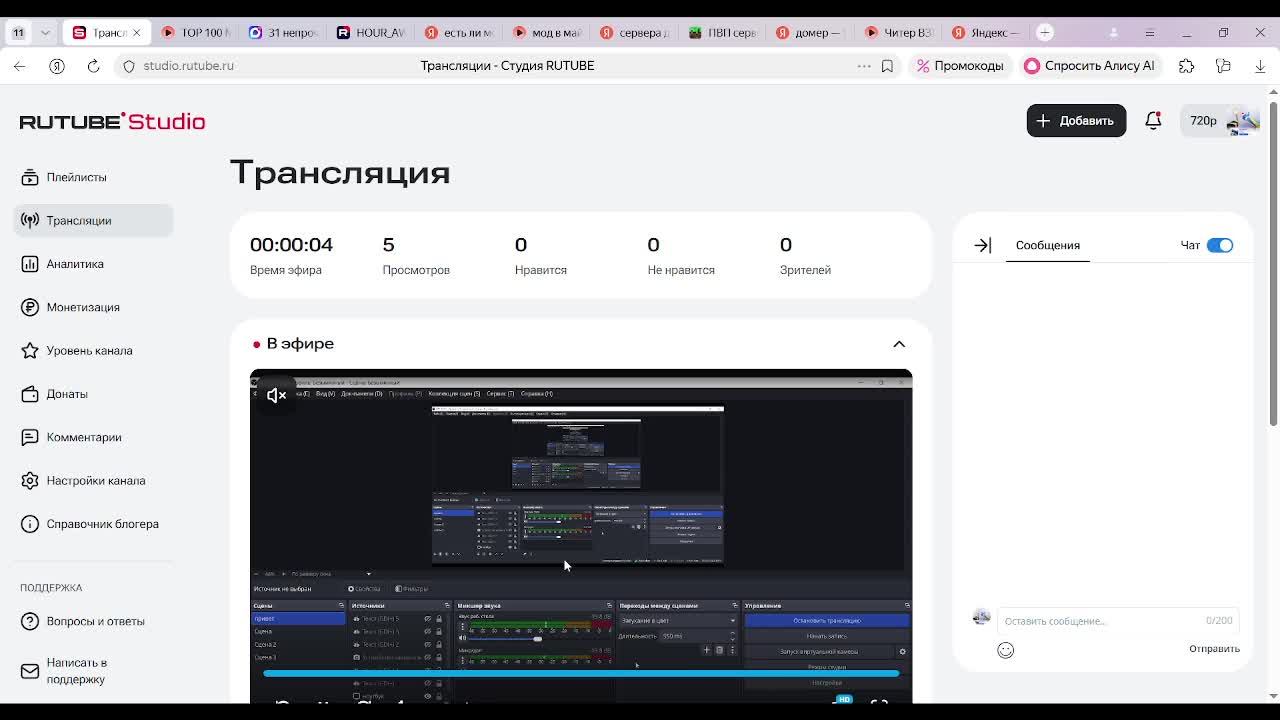The image size is (1280, 720).
Task: Switch to the 31 непроч browser tab
Action: pos(283,33)
